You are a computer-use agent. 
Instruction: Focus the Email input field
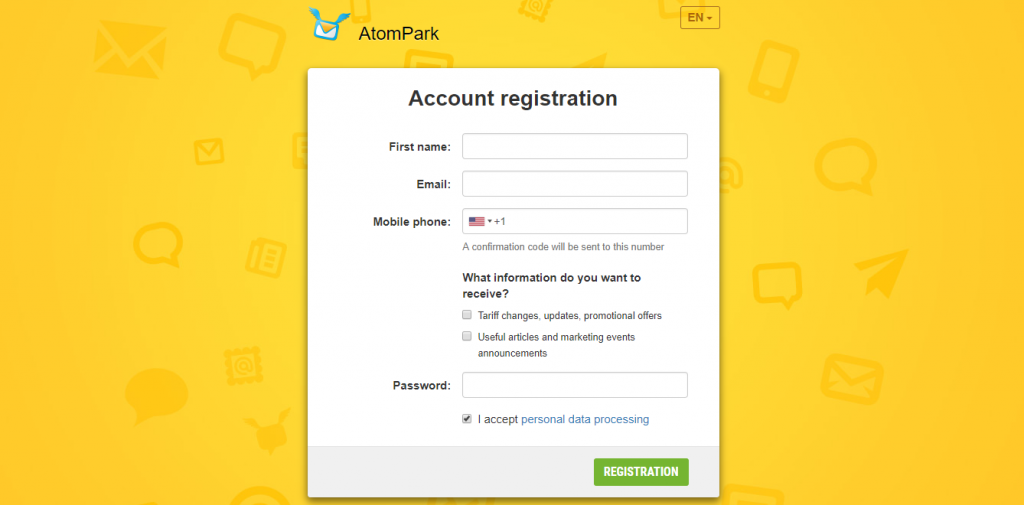(x=575, y=184)
